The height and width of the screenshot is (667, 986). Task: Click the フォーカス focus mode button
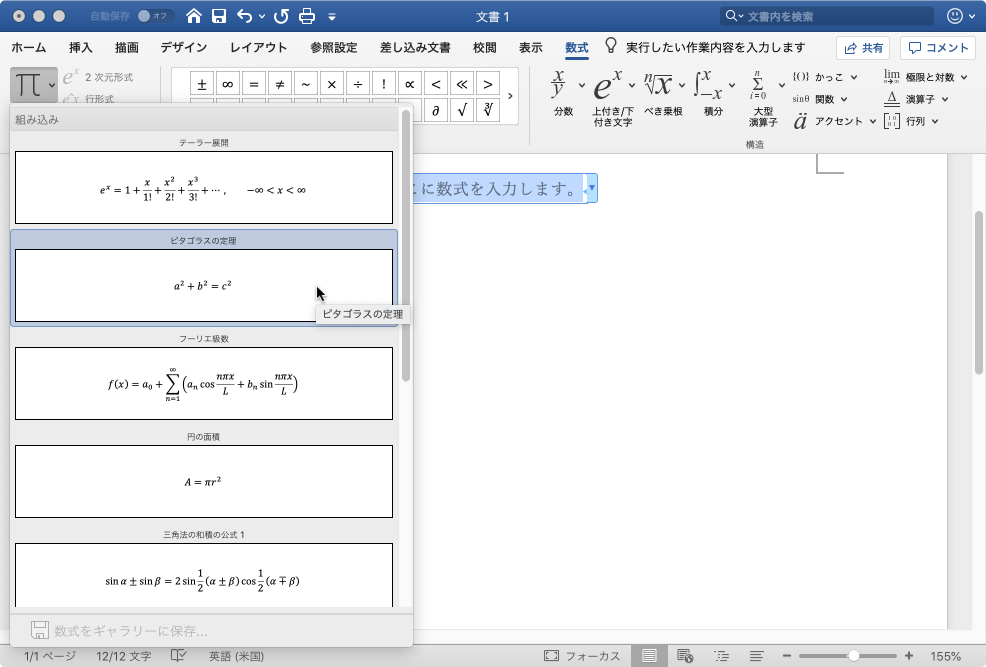point(582,656)
